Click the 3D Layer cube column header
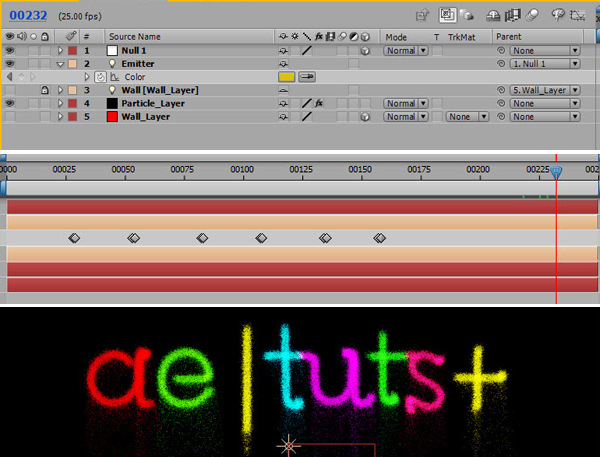Image resolution: width=600 pixels, height=457 pixels. coord(365,37)
